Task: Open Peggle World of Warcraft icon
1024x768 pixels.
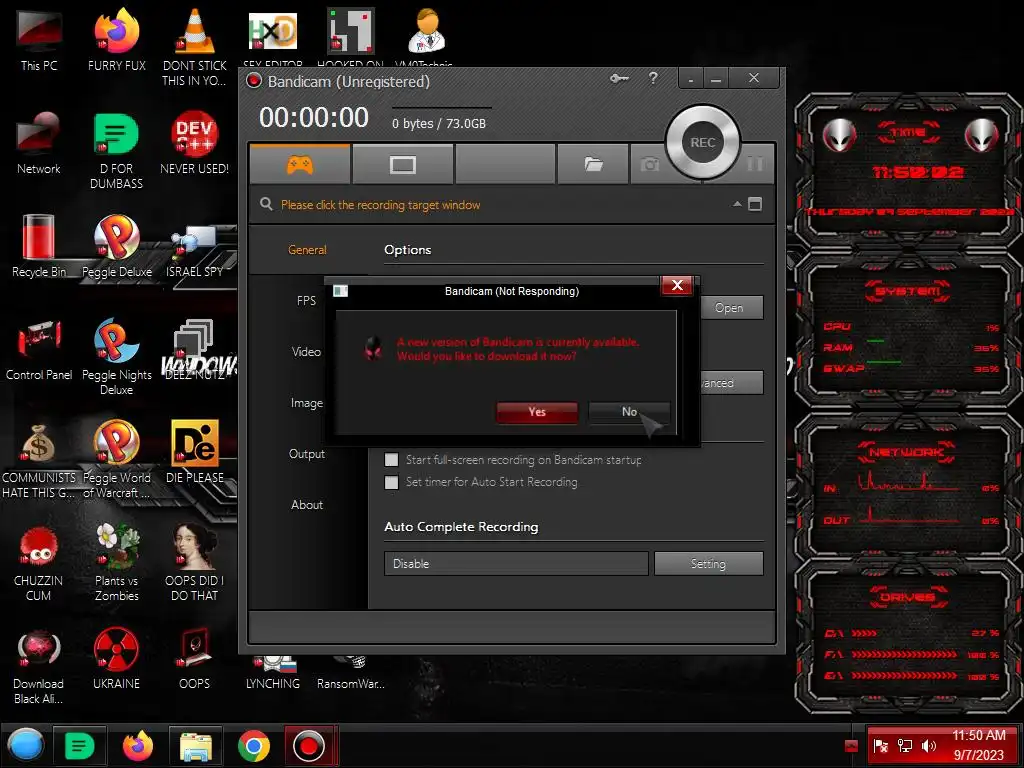Action: coord(117,460)
